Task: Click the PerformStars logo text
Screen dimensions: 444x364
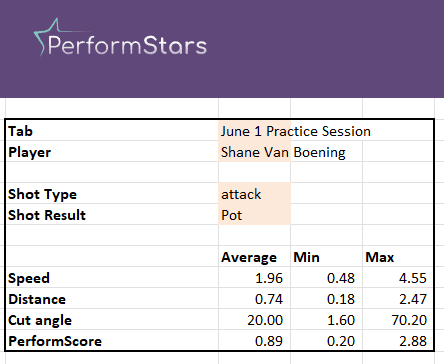Action: click(127, 45)
